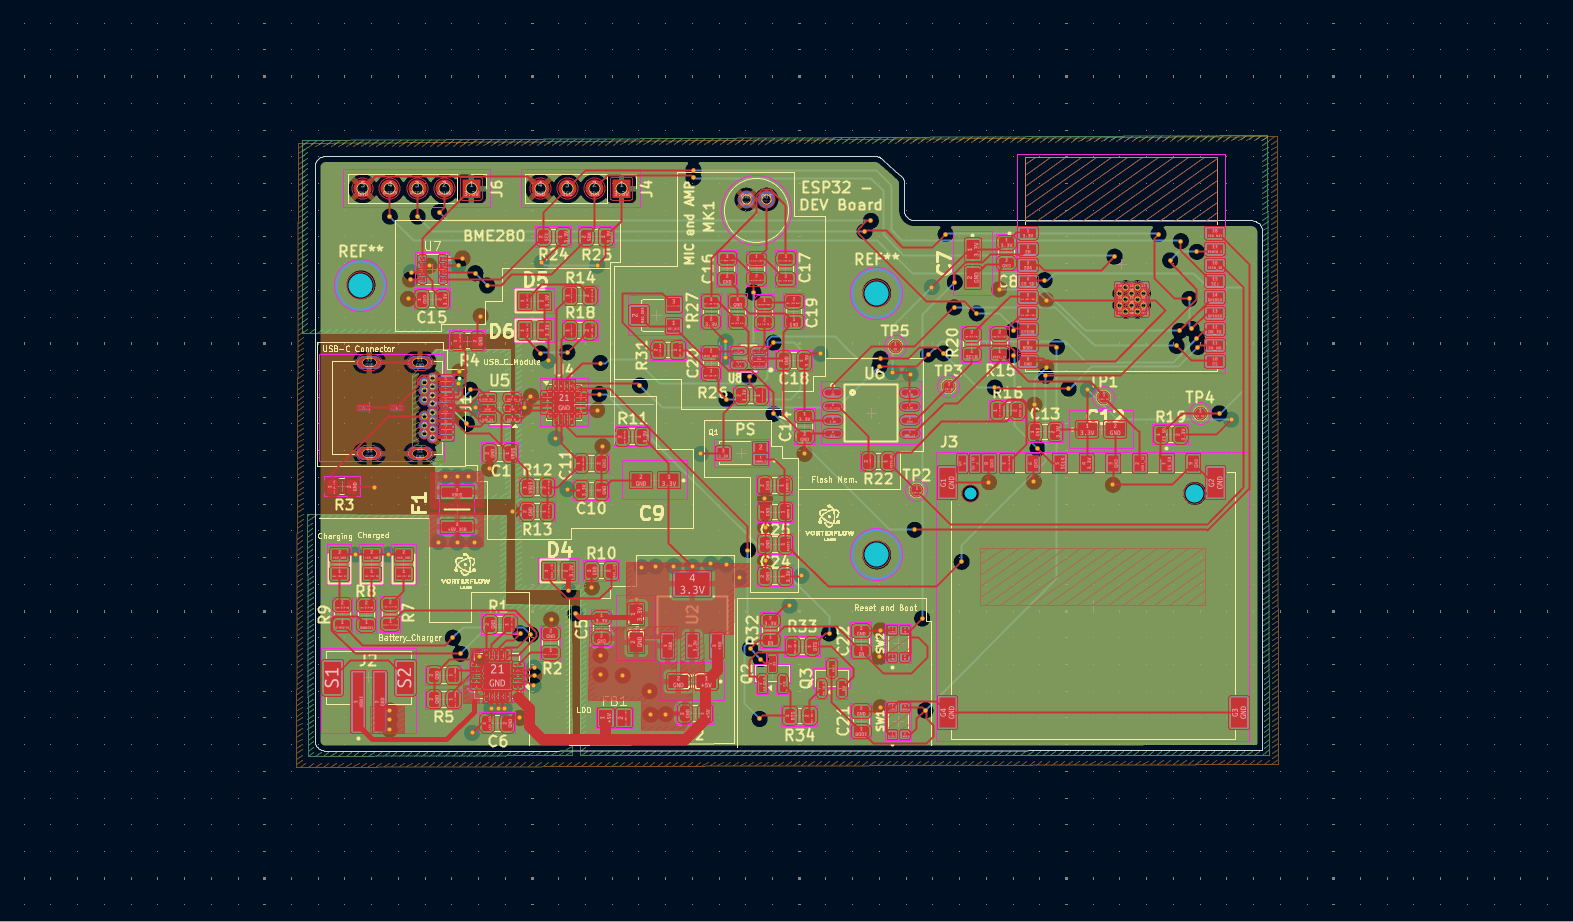Click the Charging LED silkscreen label
The height and width of the screenshot is (922, 1573).
coord(335,536)
